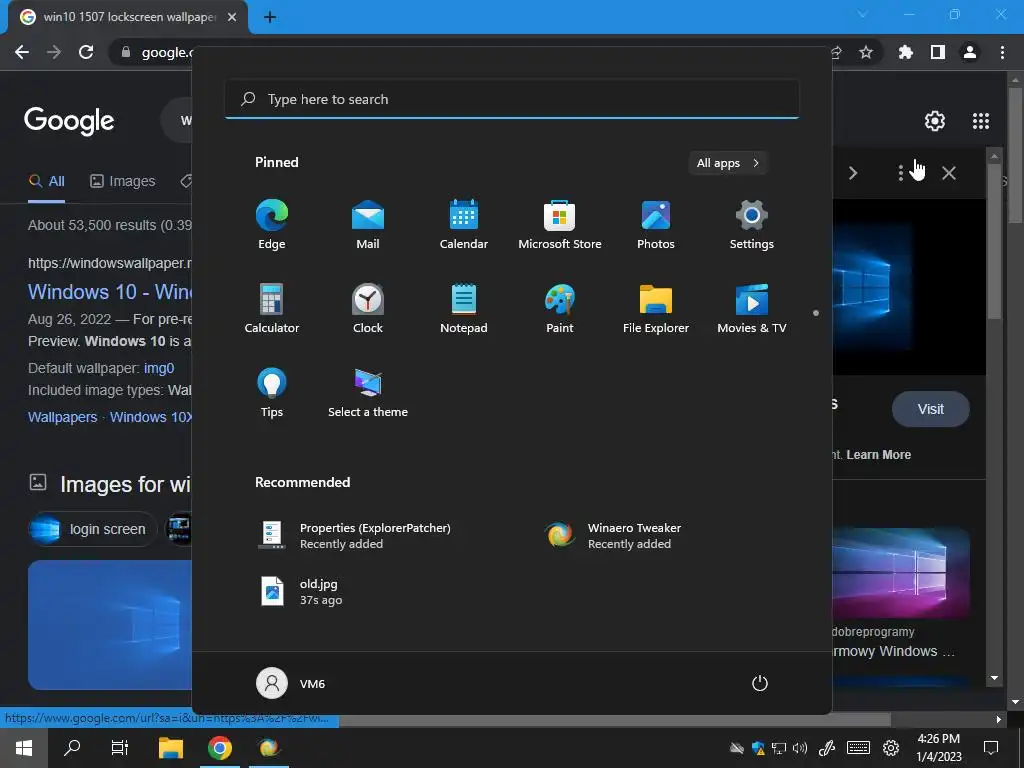The image size is (1024, 768).
Task: Click the Windows Start button on the taskbar
Action: click(24, 747)
